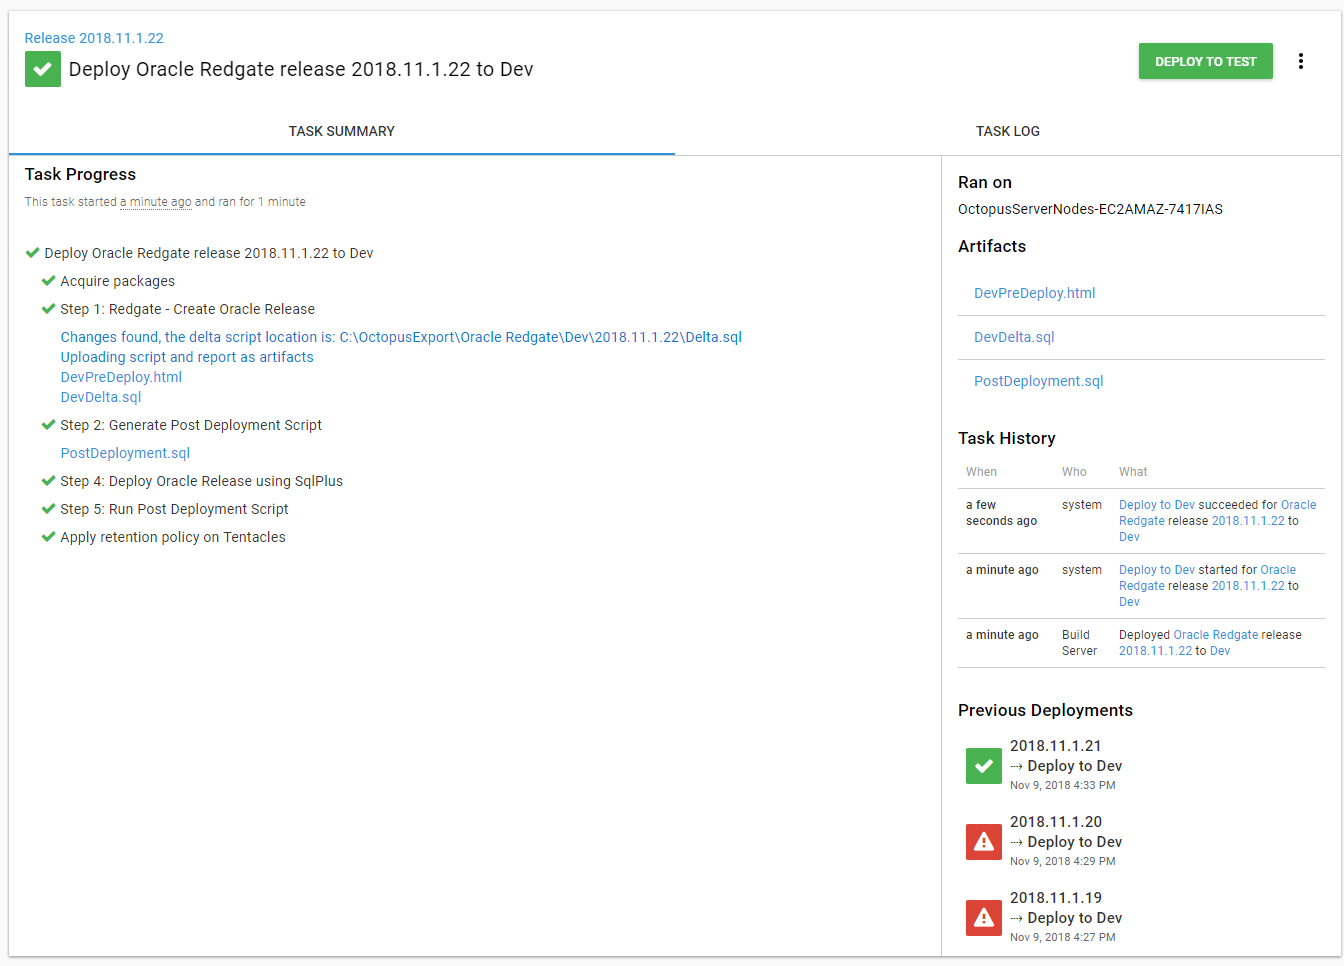
Task: Open the three-dot overflow menu
Action: point(1300,61)
